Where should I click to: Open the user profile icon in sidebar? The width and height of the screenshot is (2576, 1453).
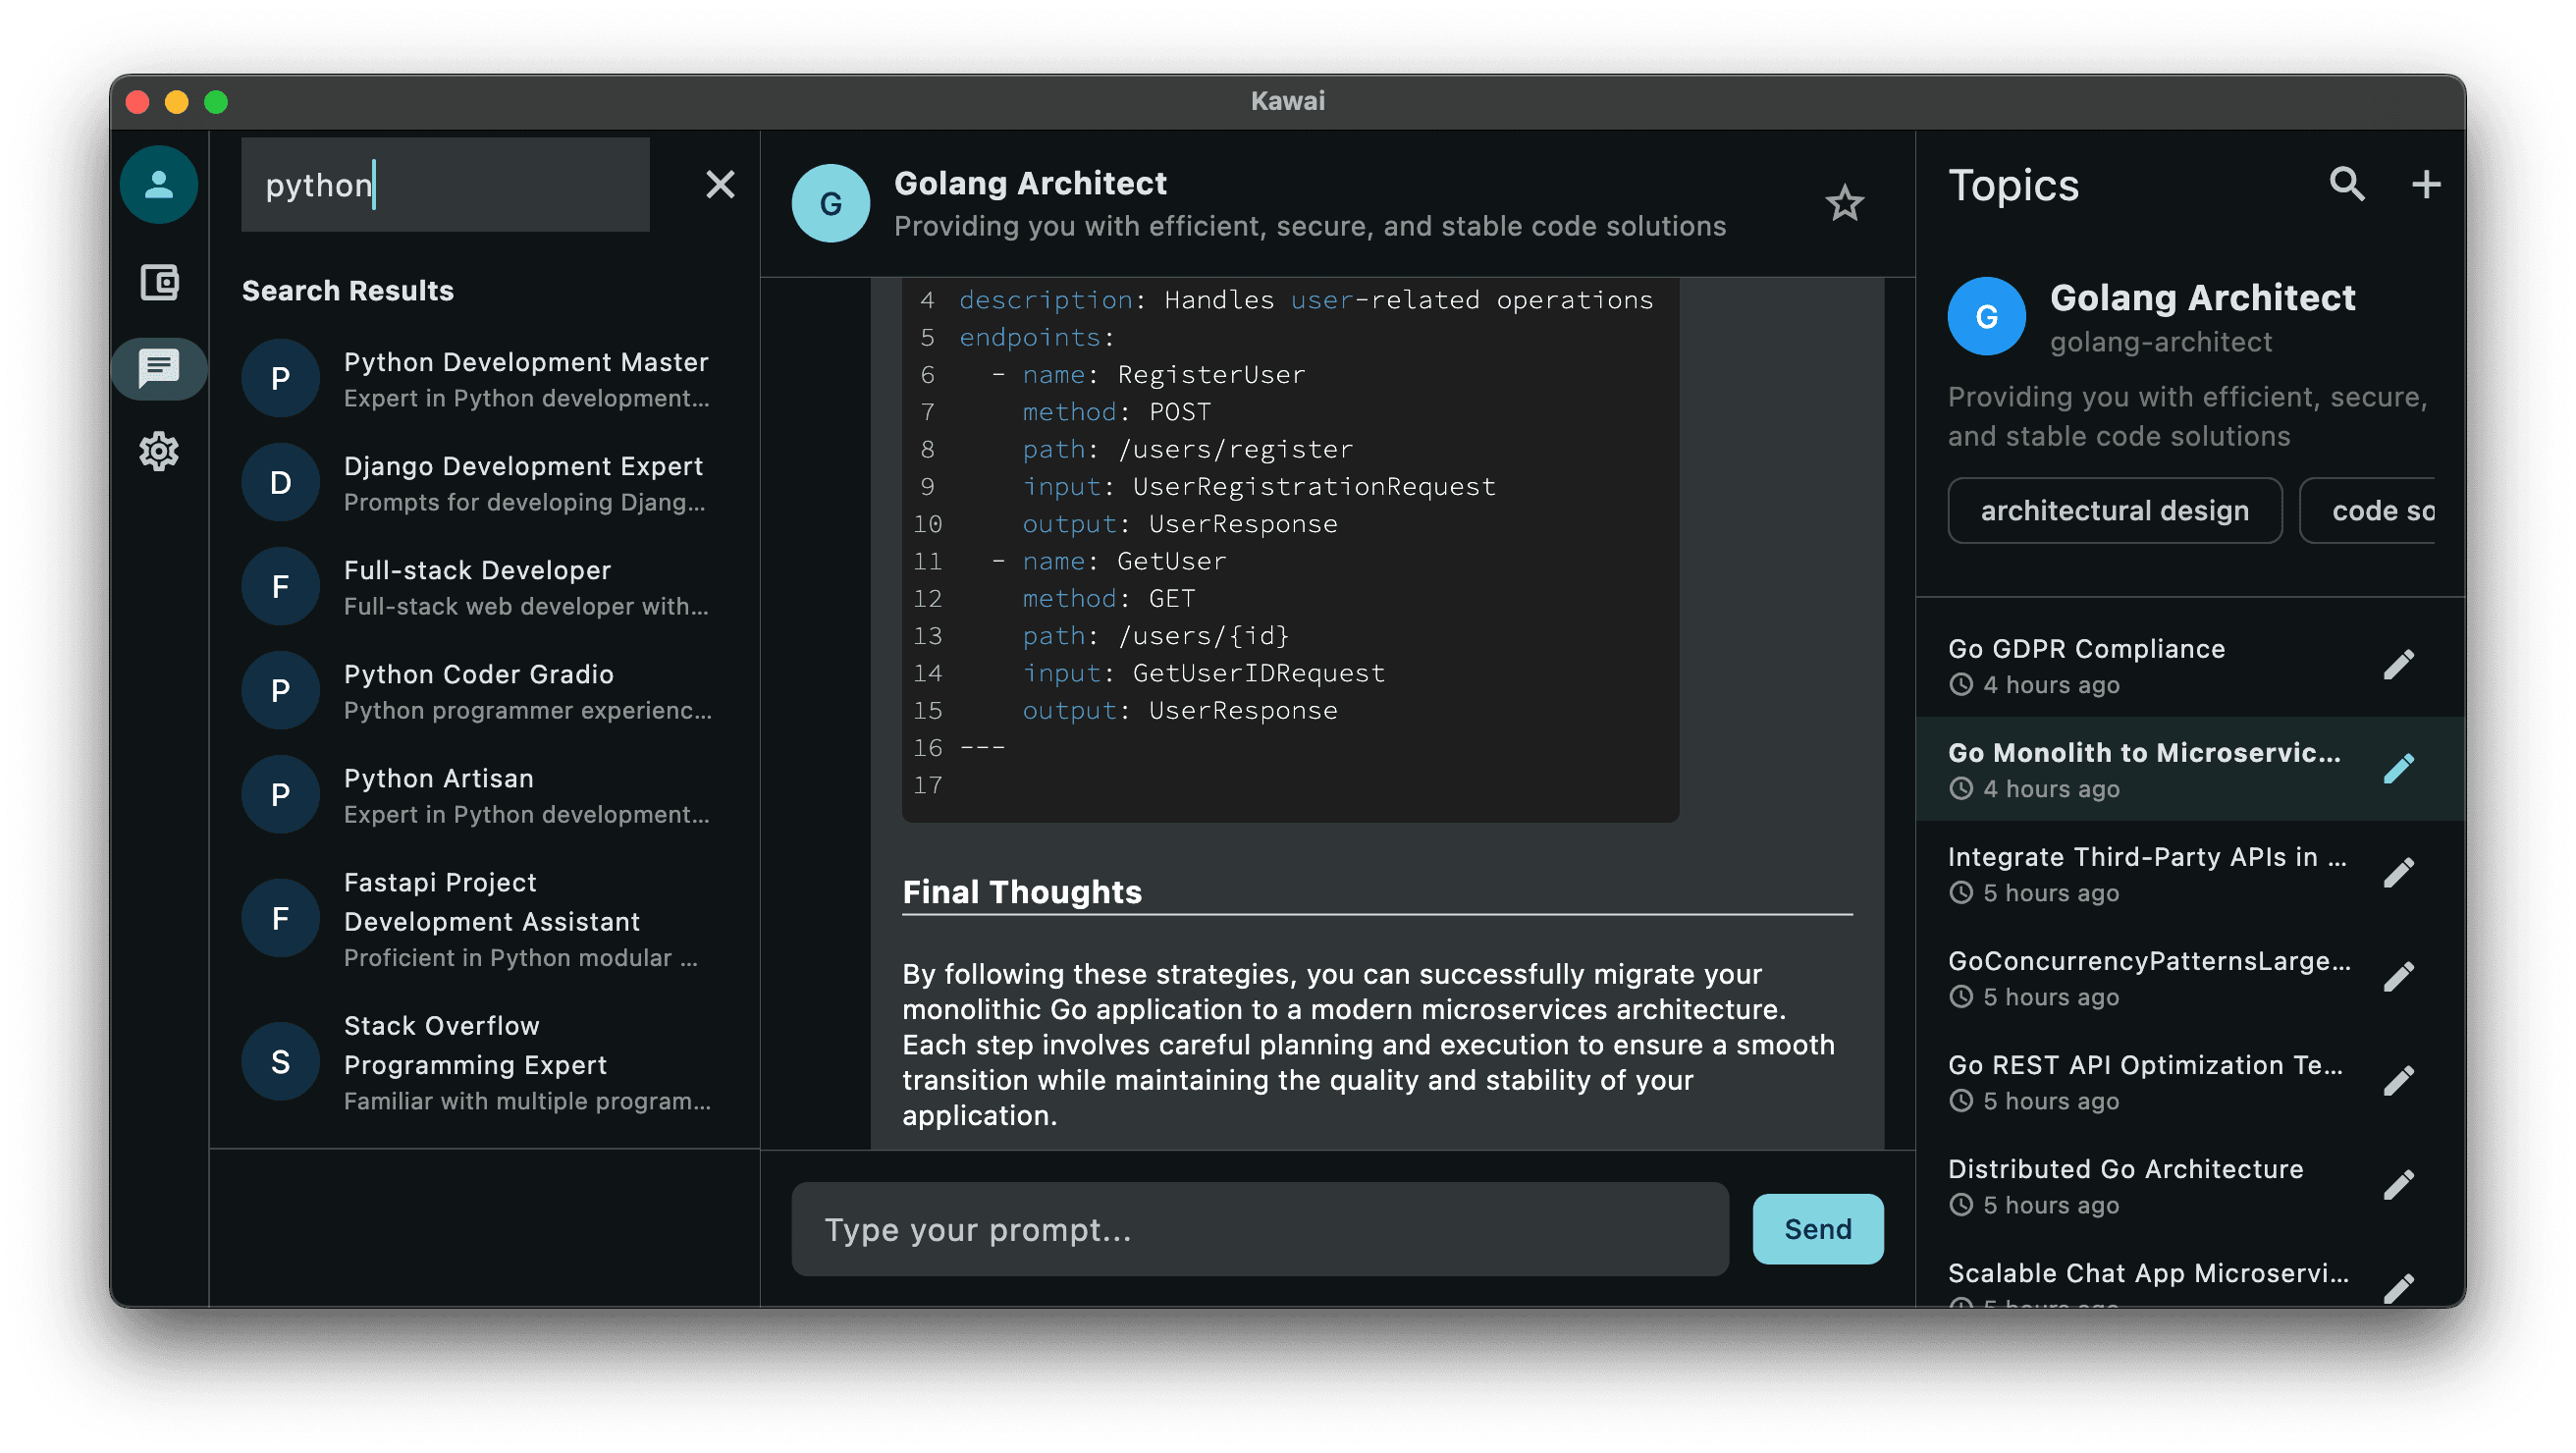point(159,184)
